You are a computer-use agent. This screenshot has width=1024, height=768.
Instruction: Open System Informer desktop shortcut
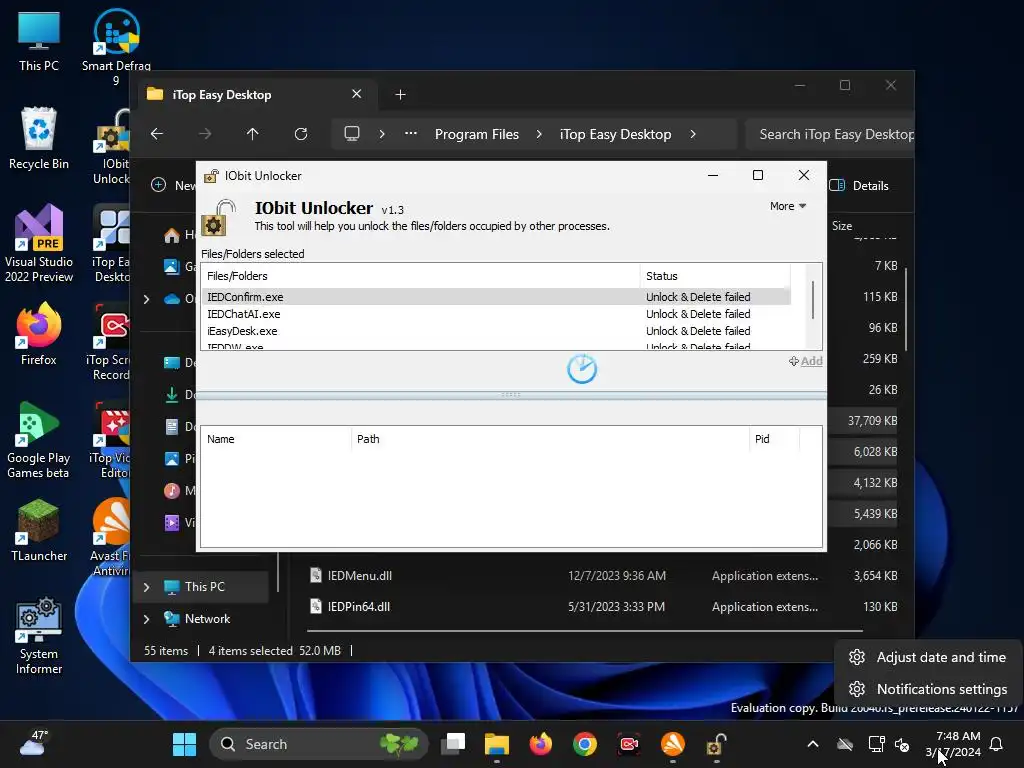point(39,636)
